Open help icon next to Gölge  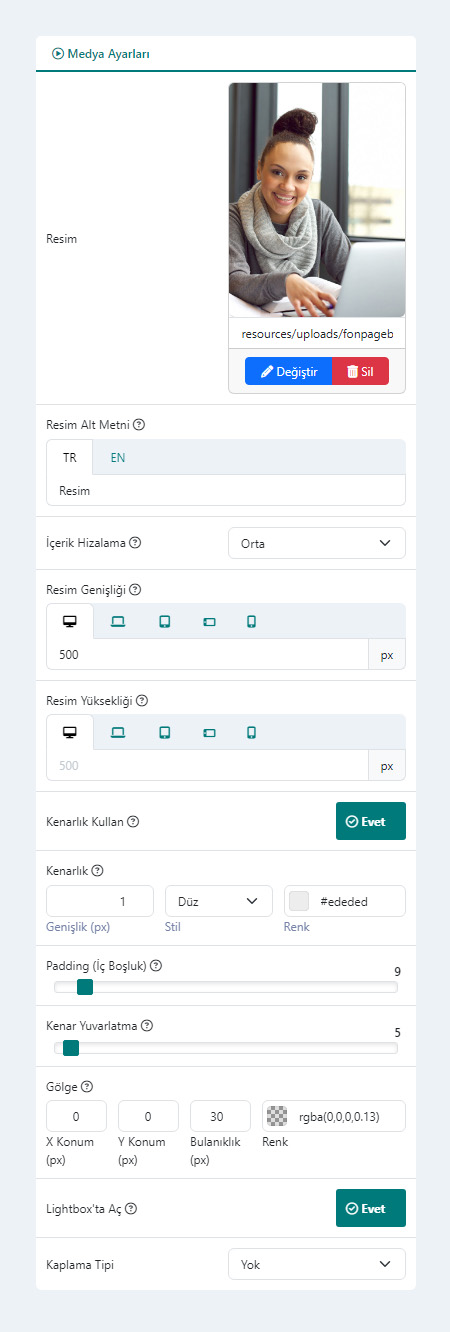[87, 1086]
